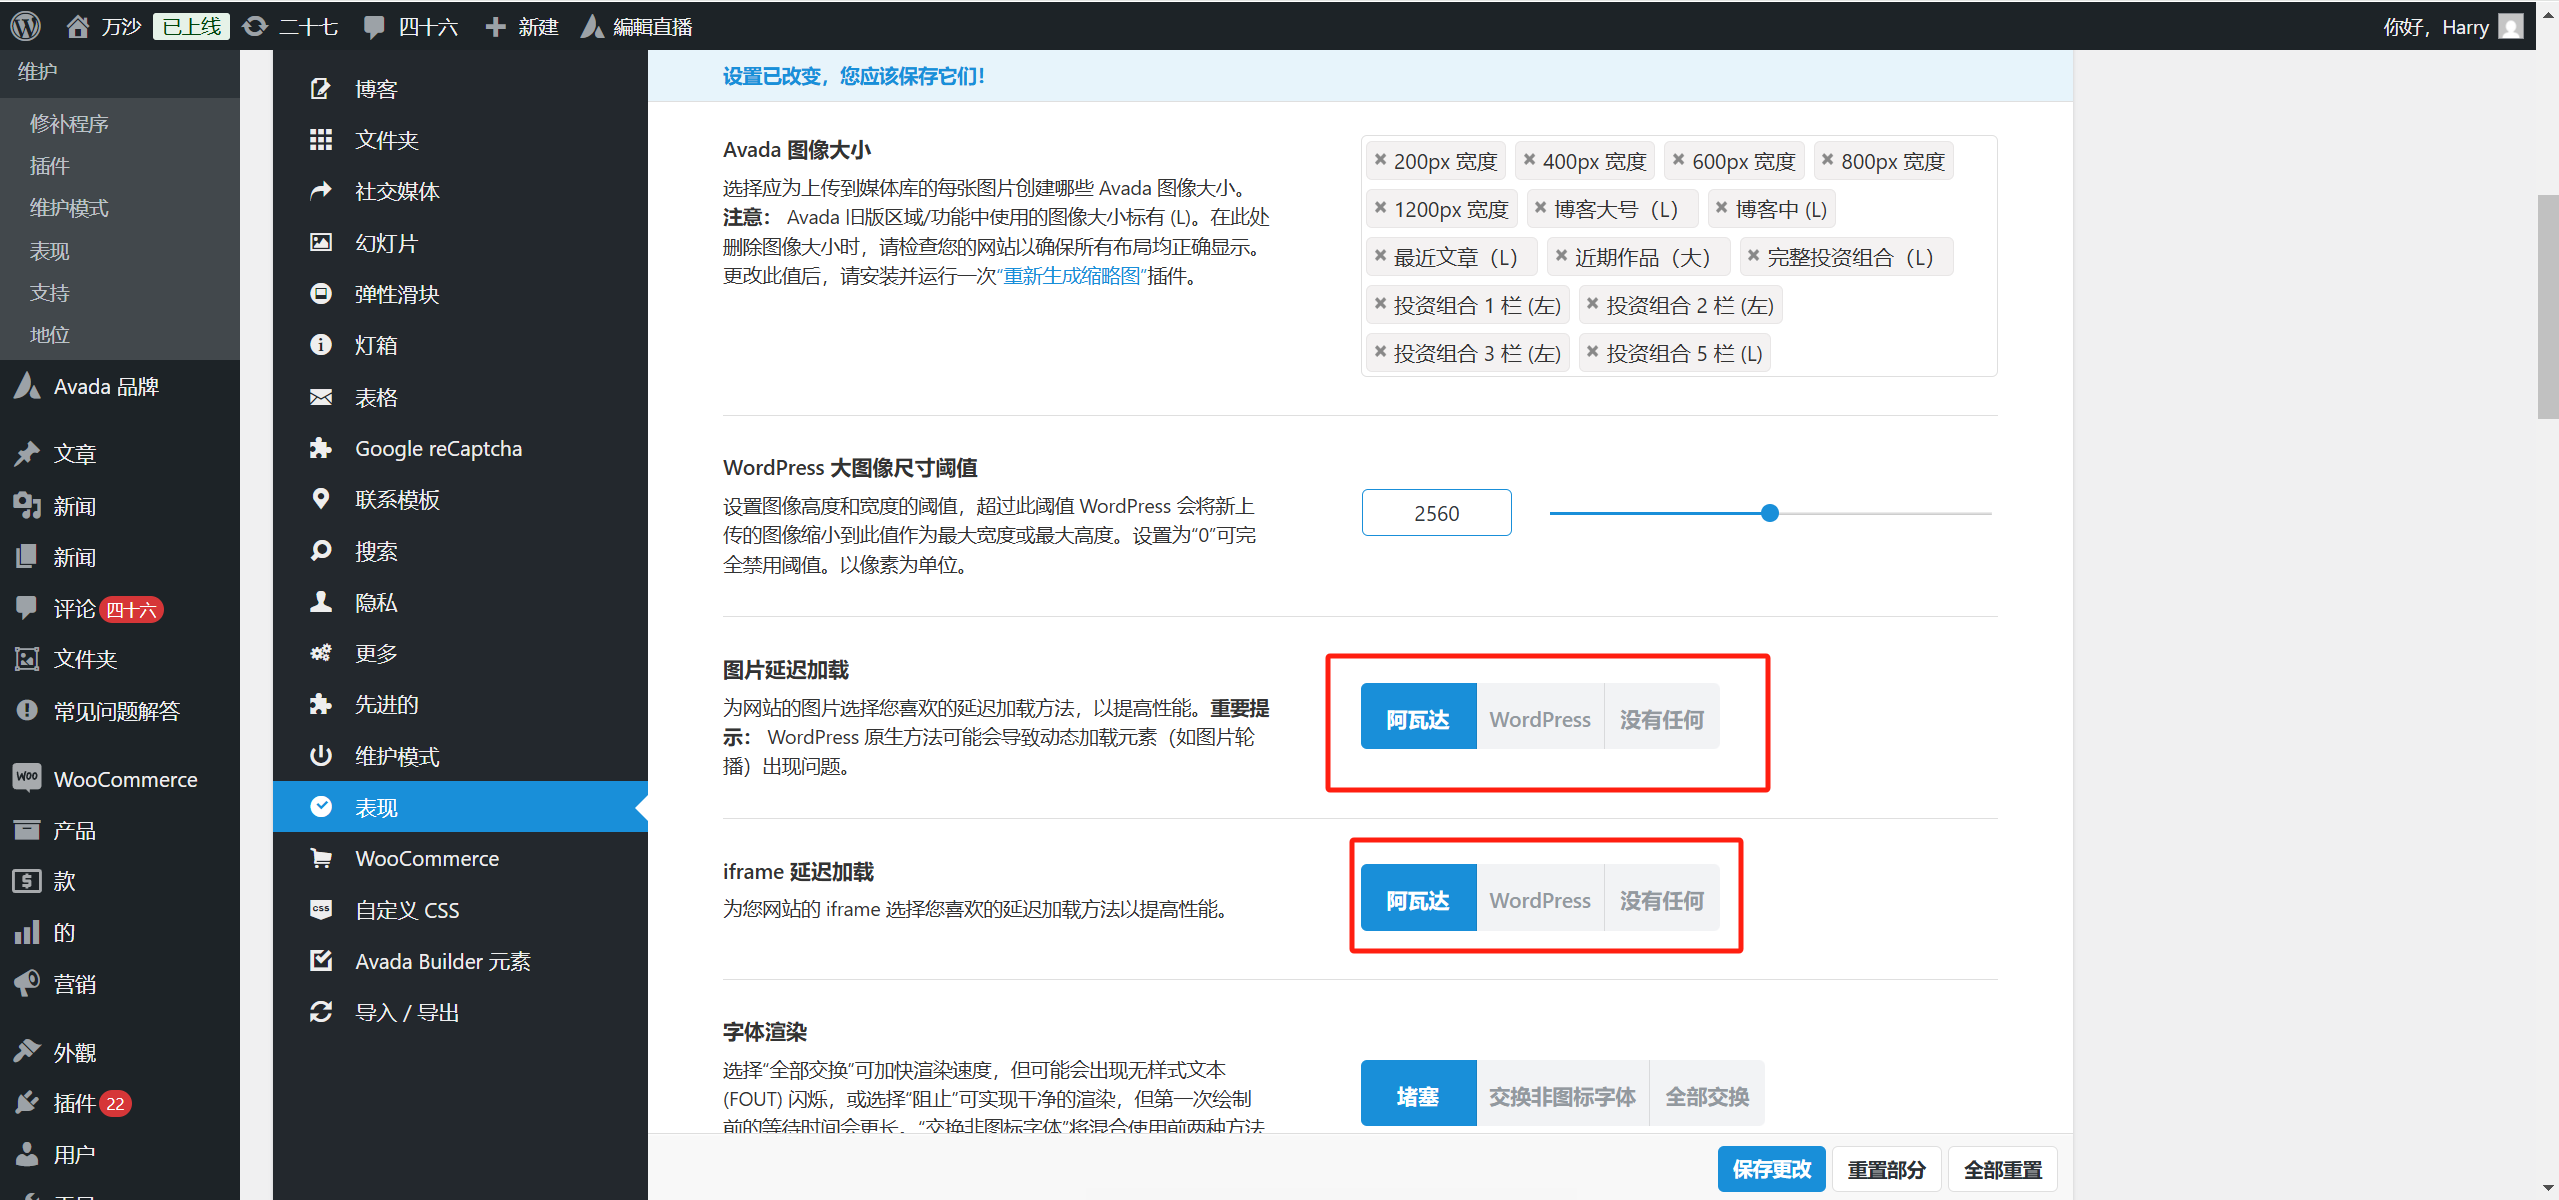2559x1200 pixels.
Task: Remove the 博客大号 (L) tag
Action: [x=1541, y=208]
